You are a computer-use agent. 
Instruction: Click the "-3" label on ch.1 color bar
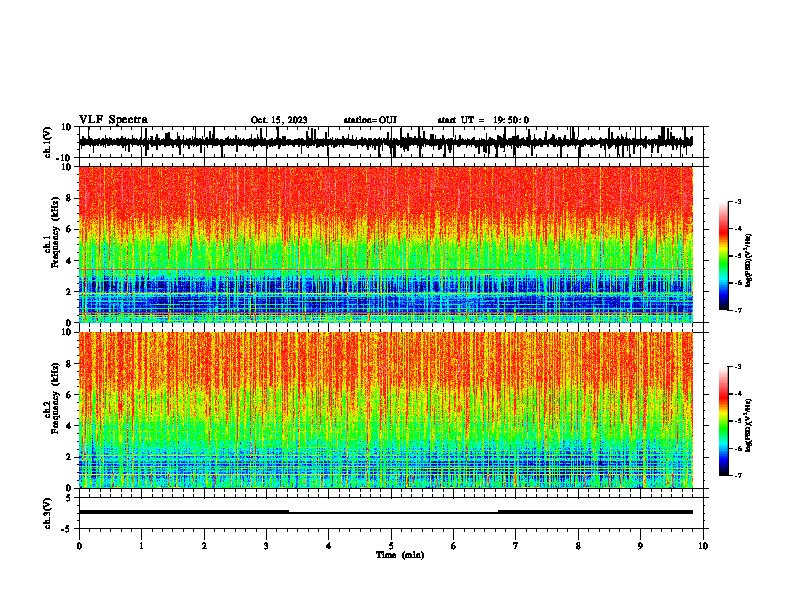pyautogui.click(x=737, y=201)
